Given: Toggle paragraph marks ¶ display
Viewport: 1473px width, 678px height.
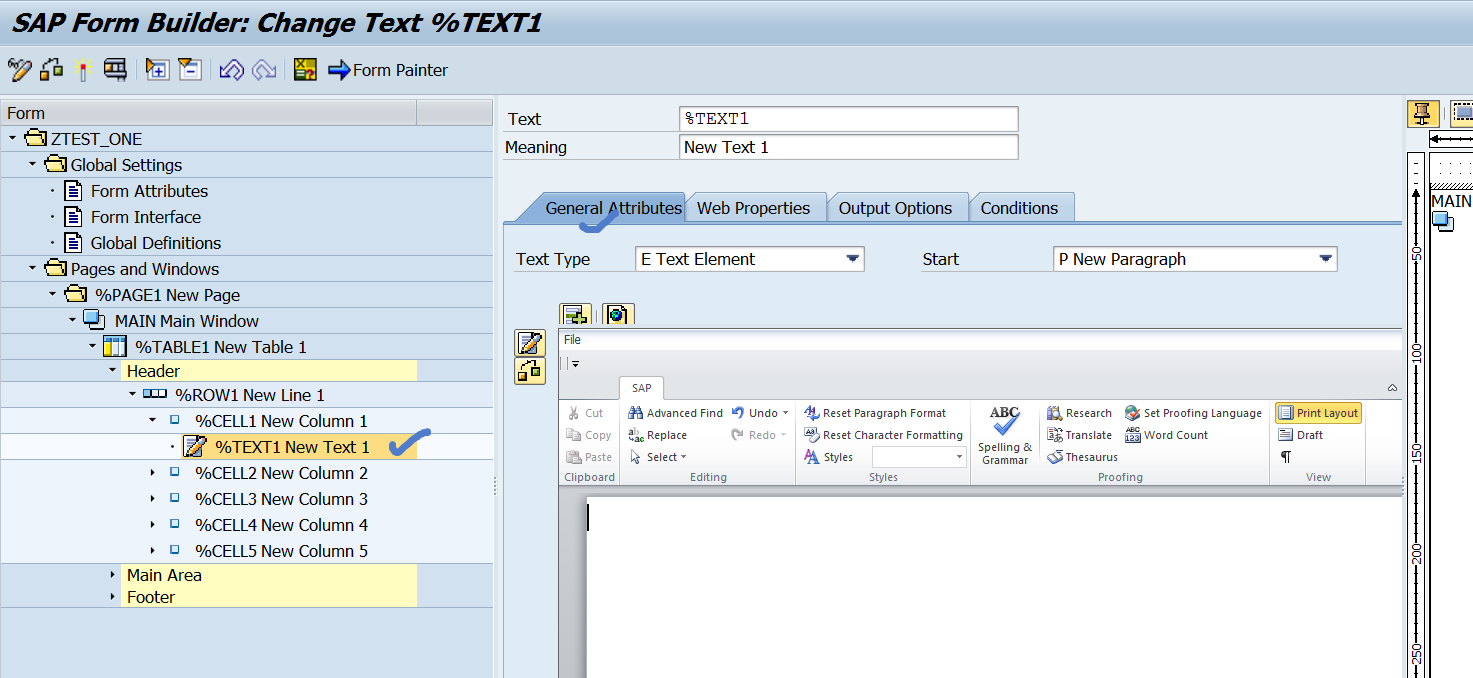Looking at the screenshot, I should click(x=1286, y=457).
